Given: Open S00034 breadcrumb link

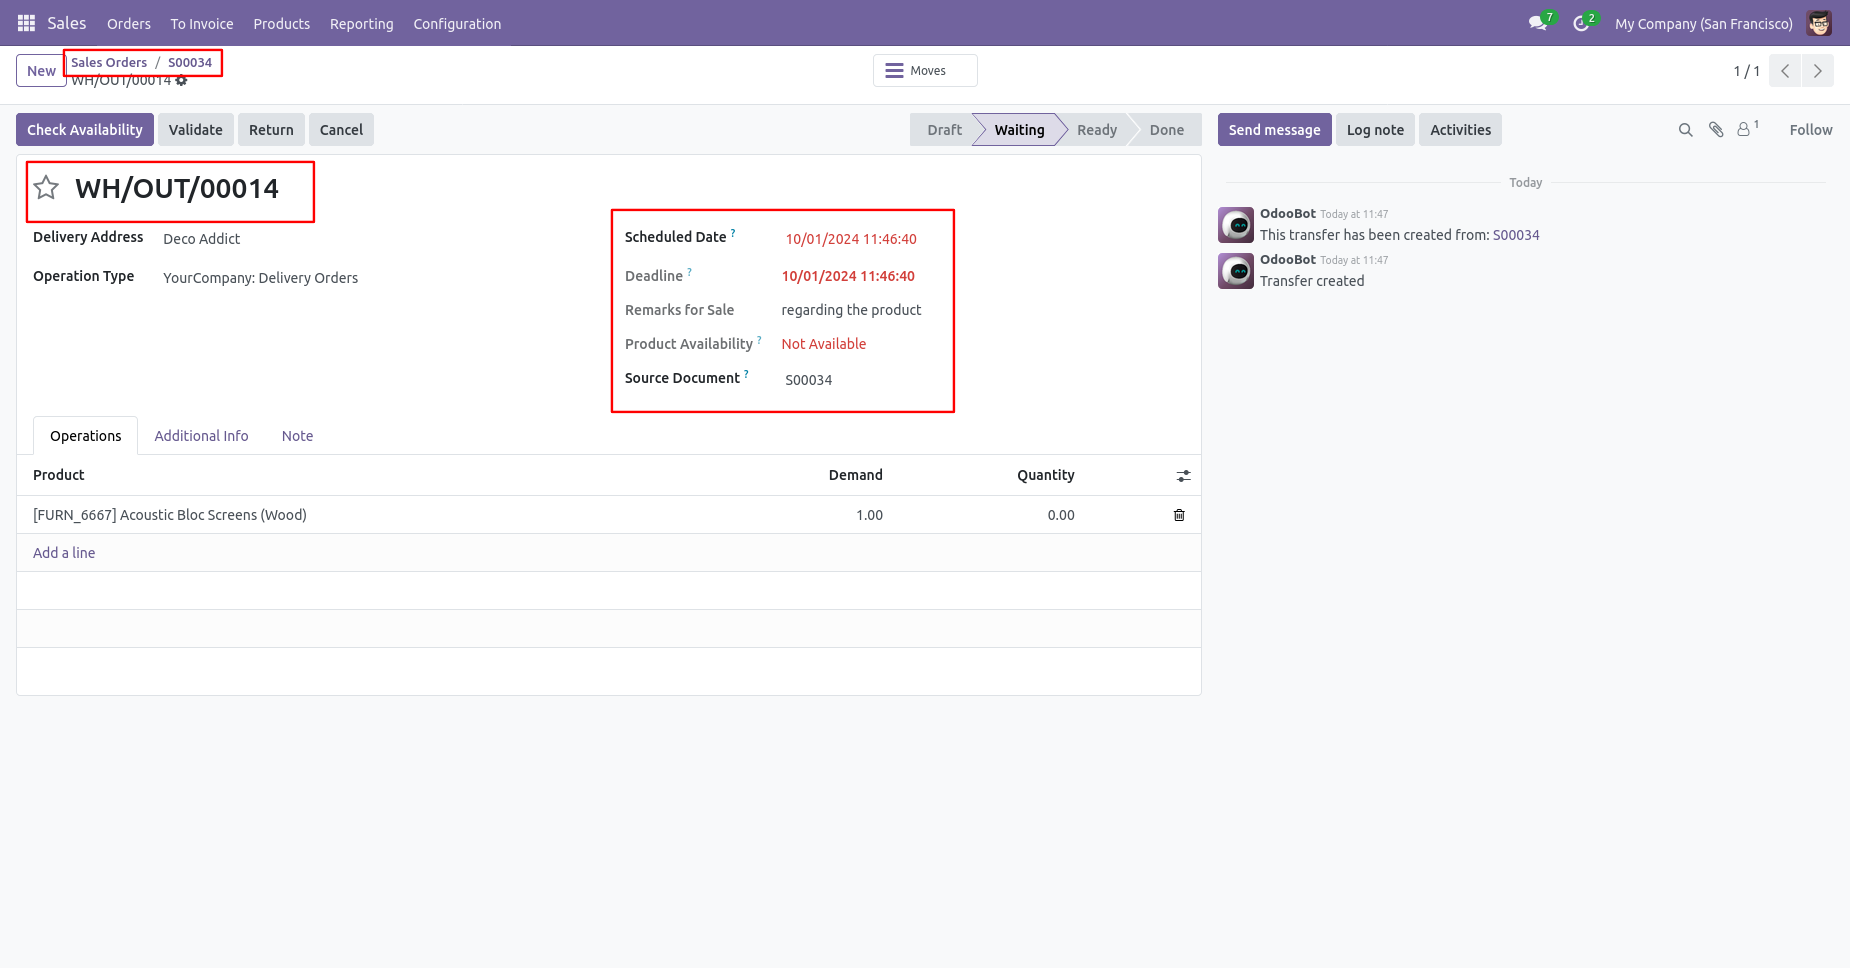Looking at the screenshot, I should 190,62.
